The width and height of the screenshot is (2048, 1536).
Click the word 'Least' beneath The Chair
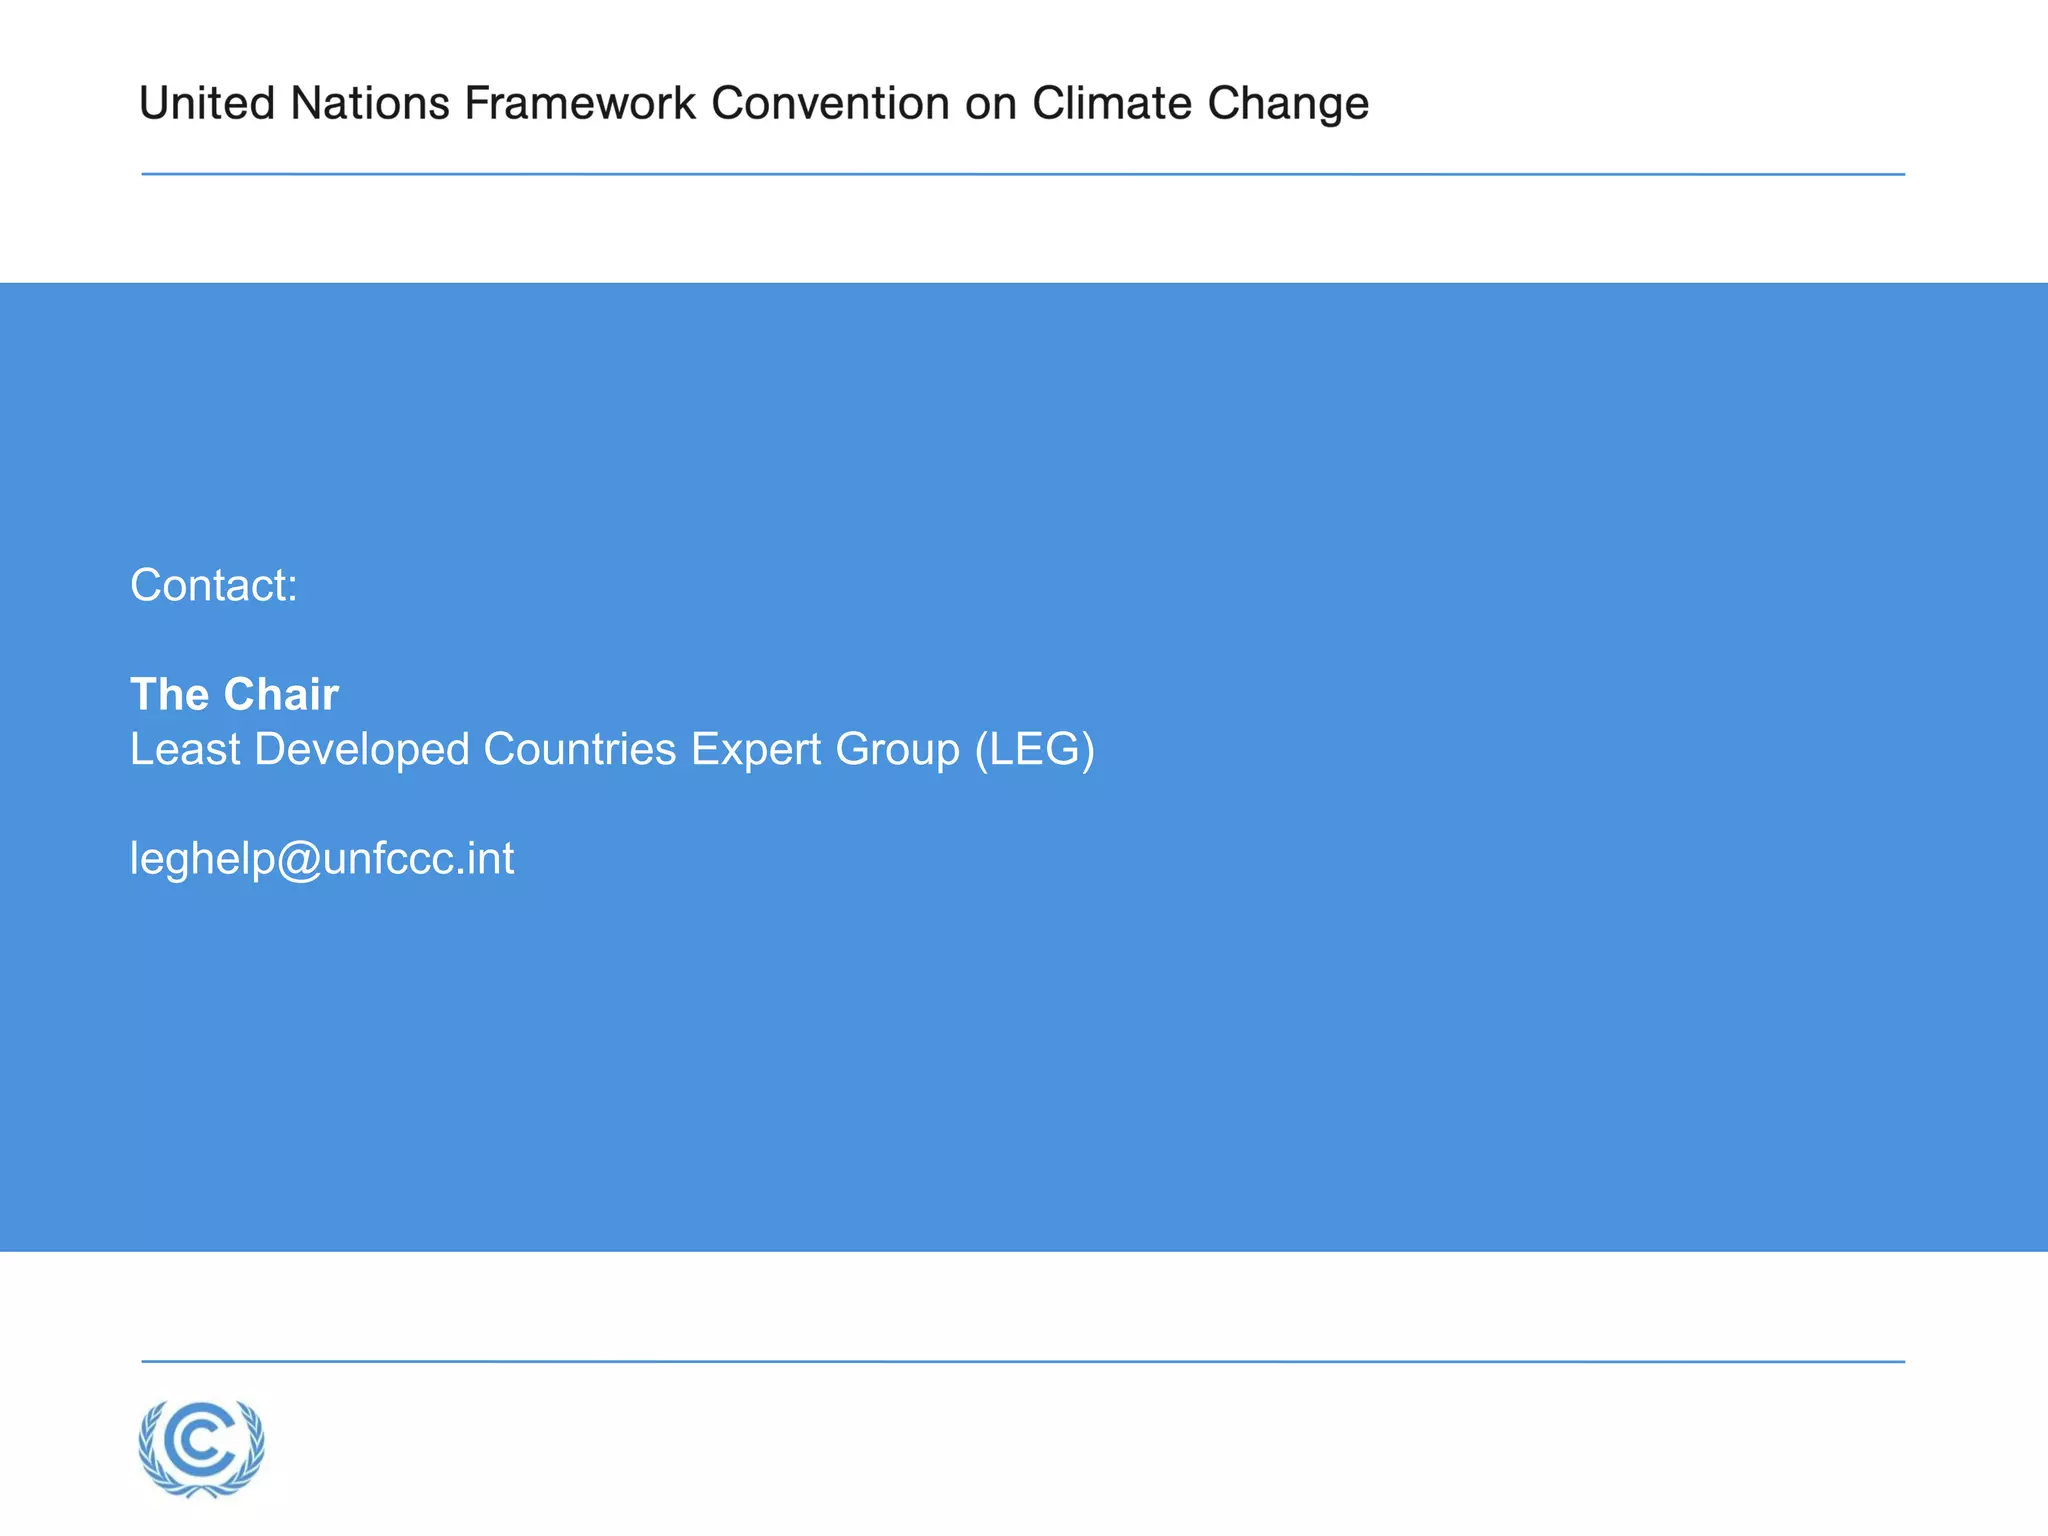click(185, 749)
